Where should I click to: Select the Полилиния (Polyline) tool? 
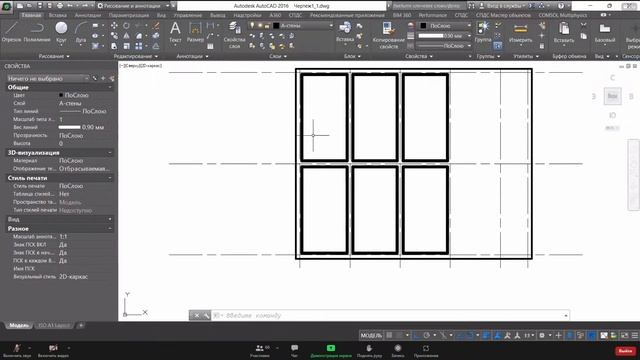37,32
